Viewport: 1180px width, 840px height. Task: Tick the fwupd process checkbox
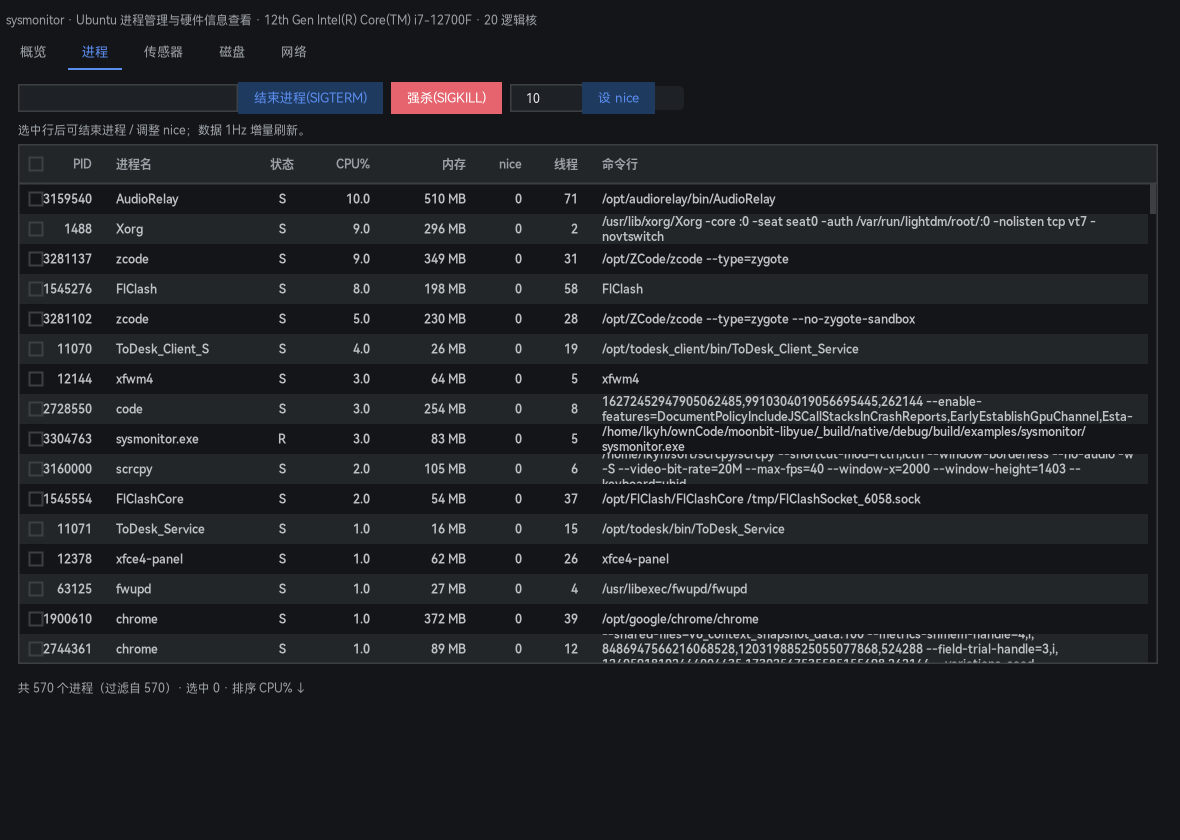[x=35, y=589]
